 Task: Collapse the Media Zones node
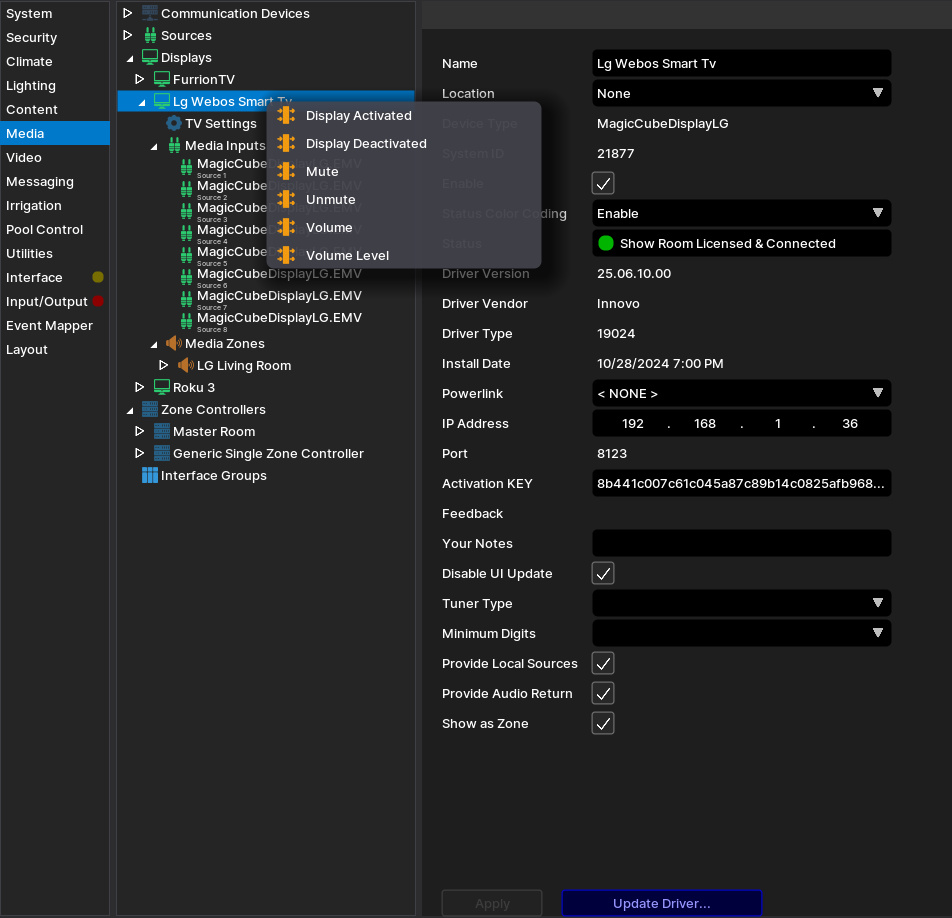tap(154, 344)
